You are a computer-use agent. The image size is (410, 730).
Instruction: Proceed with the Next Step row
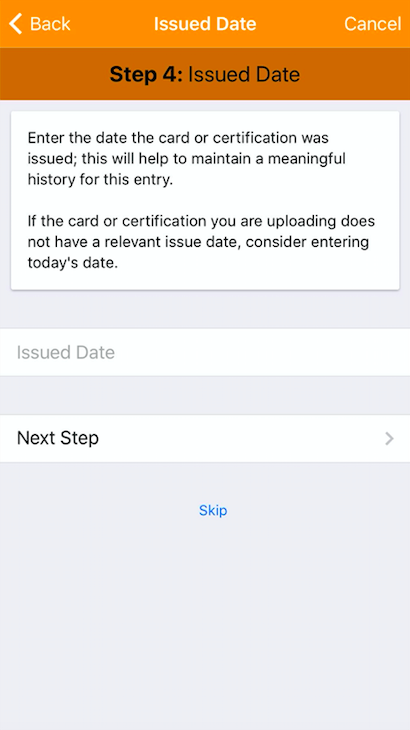205,439
